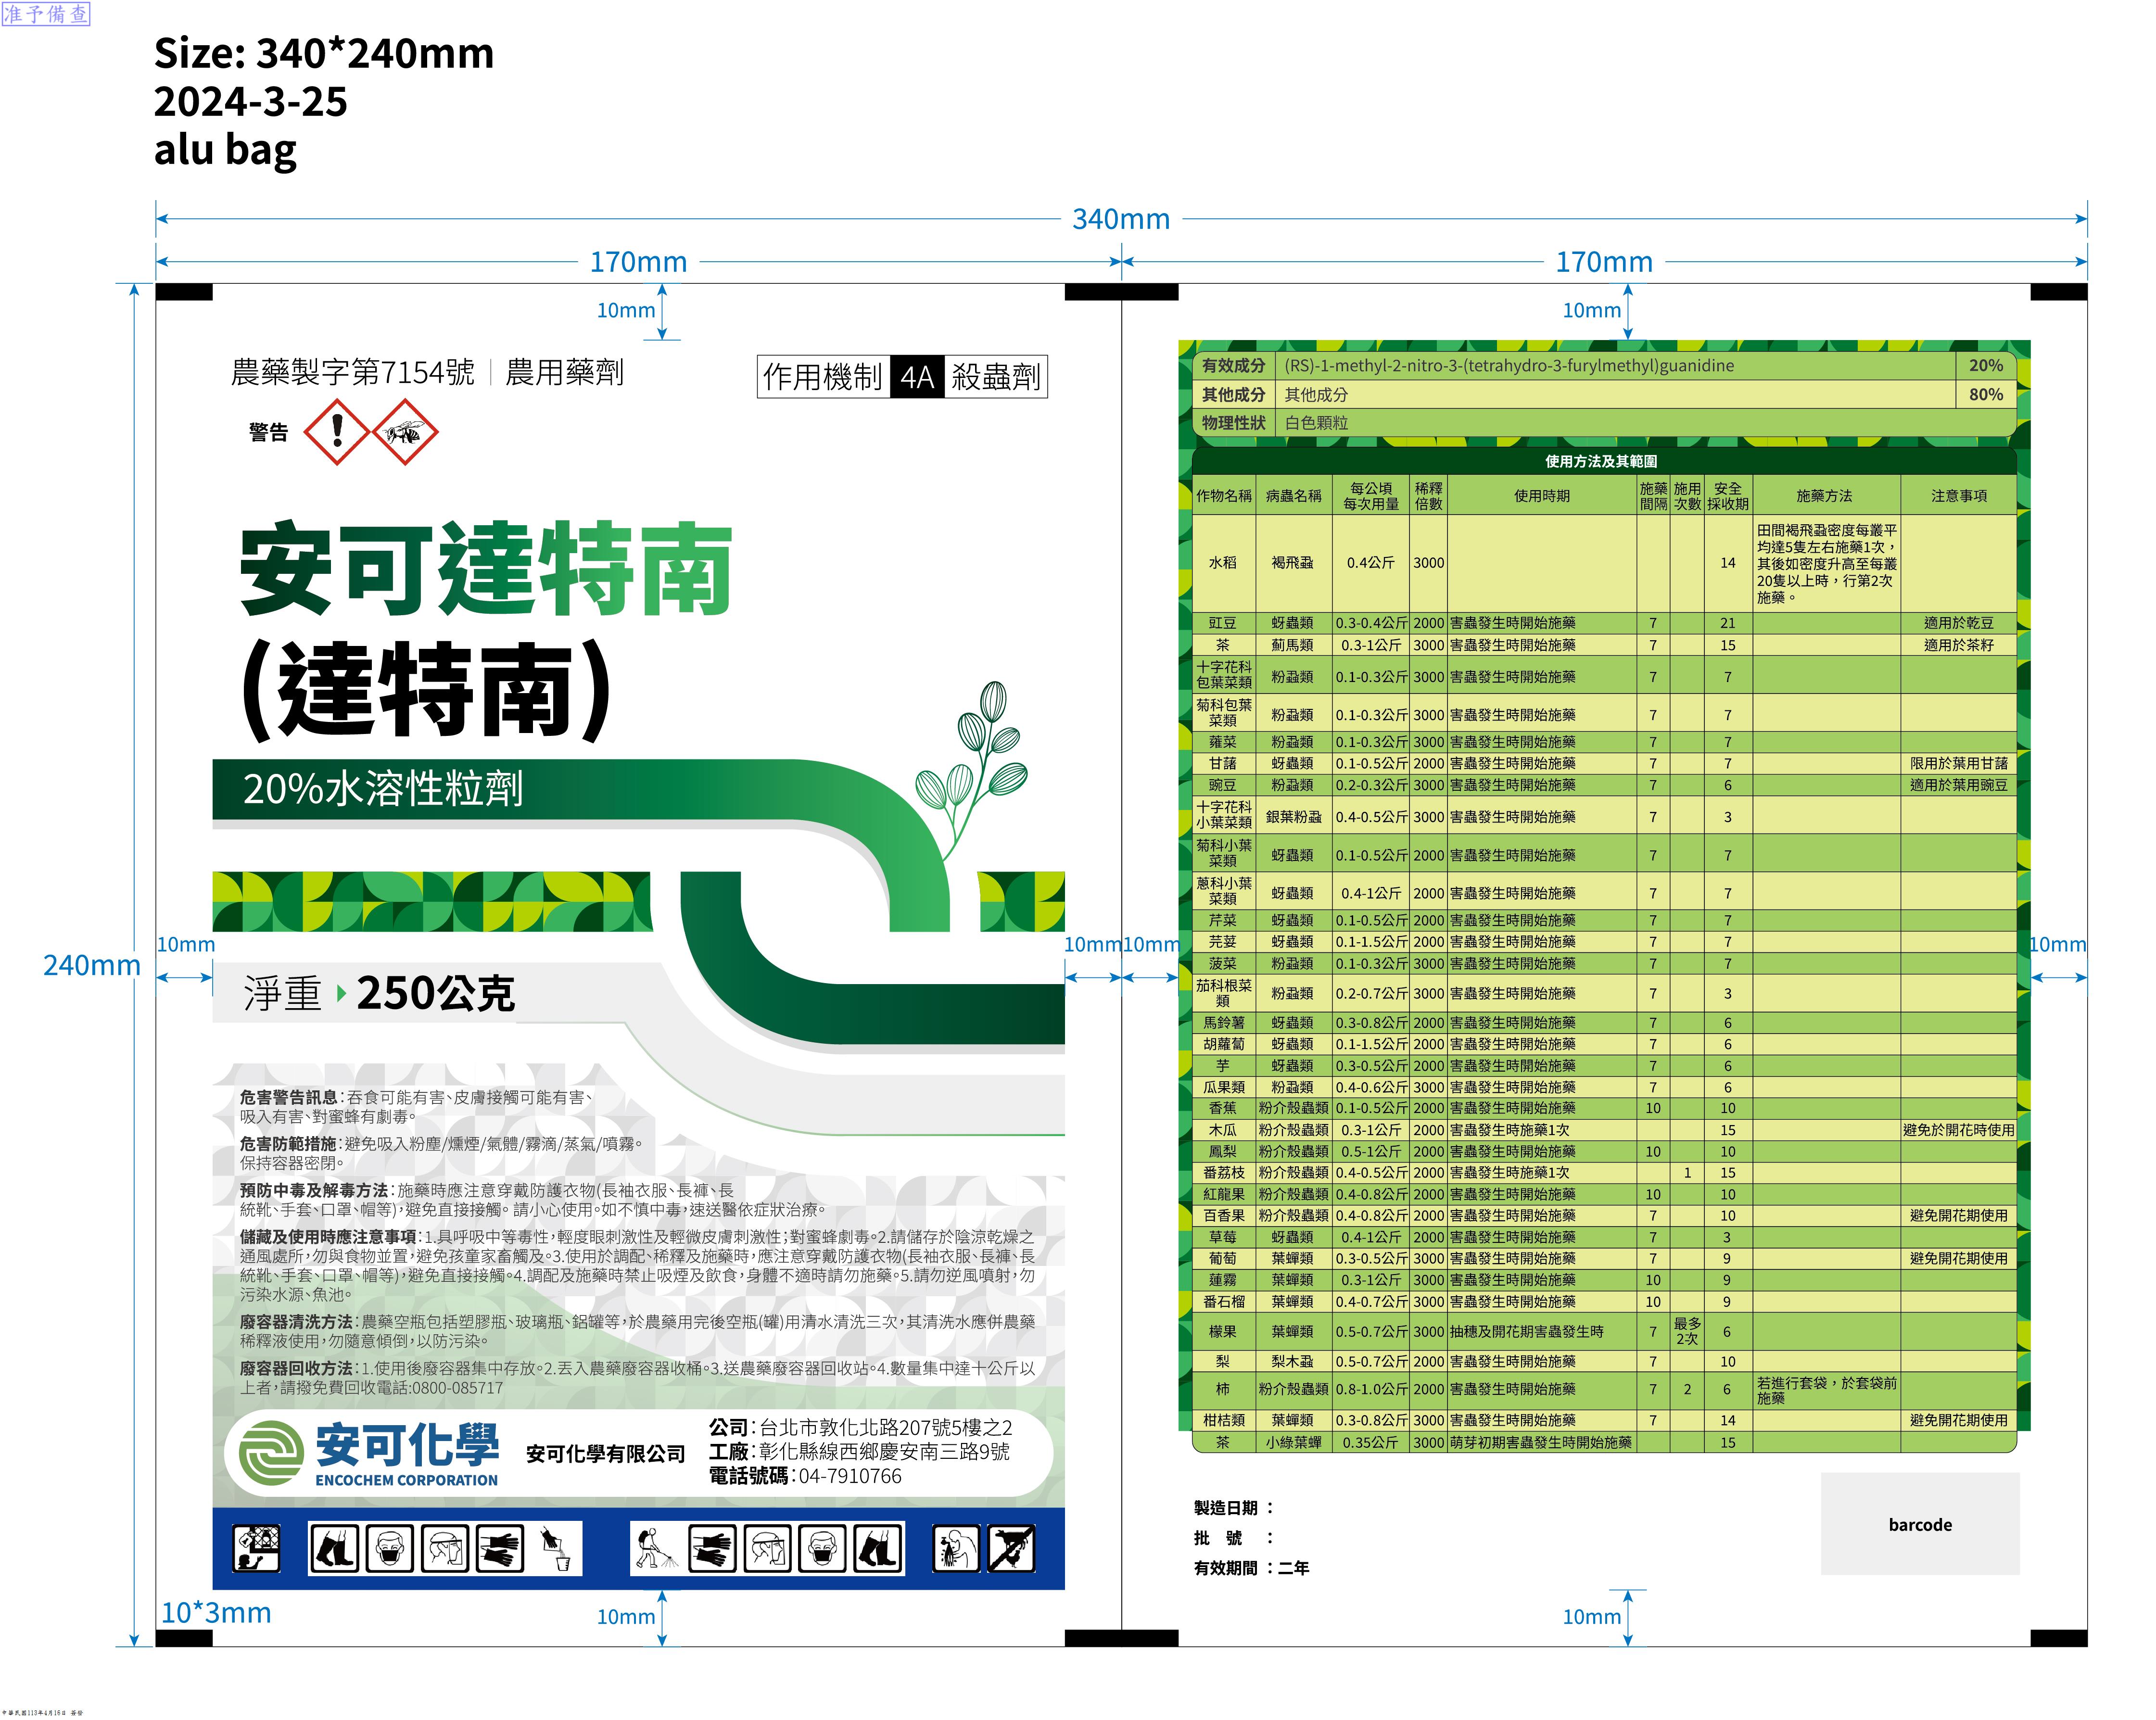The image size is (2156, 1720).
Task: Click the face mask pictogram in the mixing group
Action: (x=390, y=1549)
